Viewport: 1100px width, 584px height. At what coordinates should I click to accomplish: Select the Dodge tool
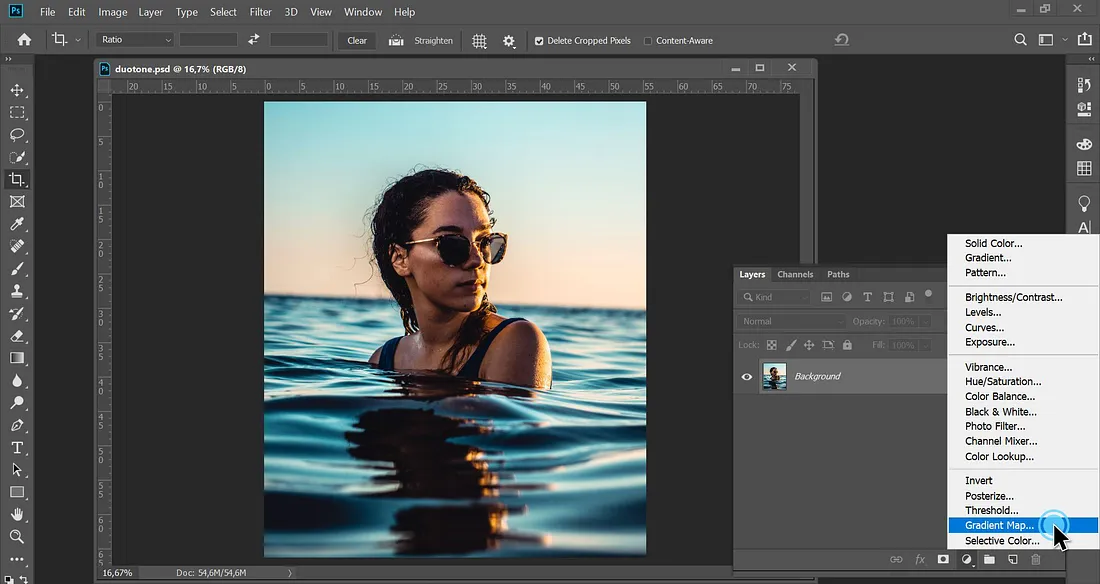pos(17,403)
